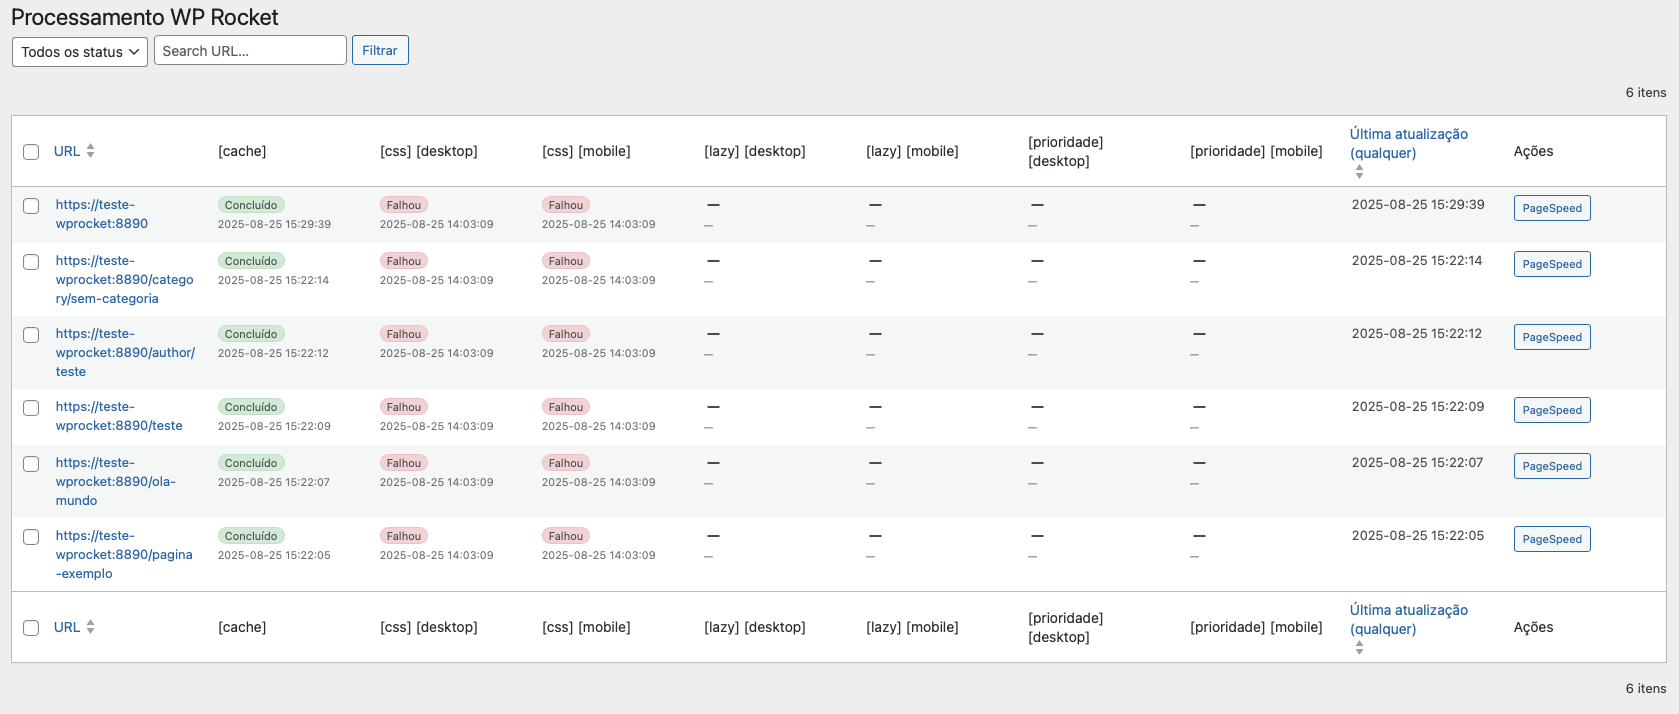Sort by Última atualização in header
Viewport: 1679px width, 714px height.
1409,143
